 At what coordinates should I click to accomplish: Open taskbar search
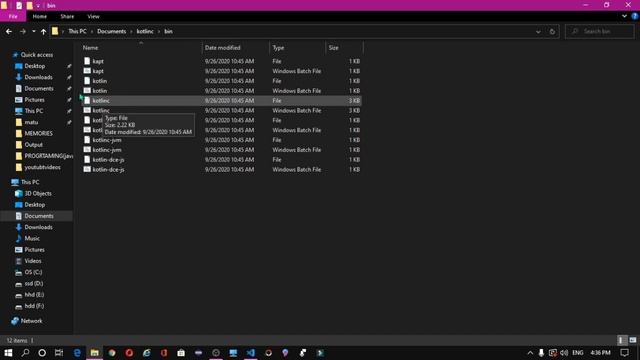coord(25,353)
